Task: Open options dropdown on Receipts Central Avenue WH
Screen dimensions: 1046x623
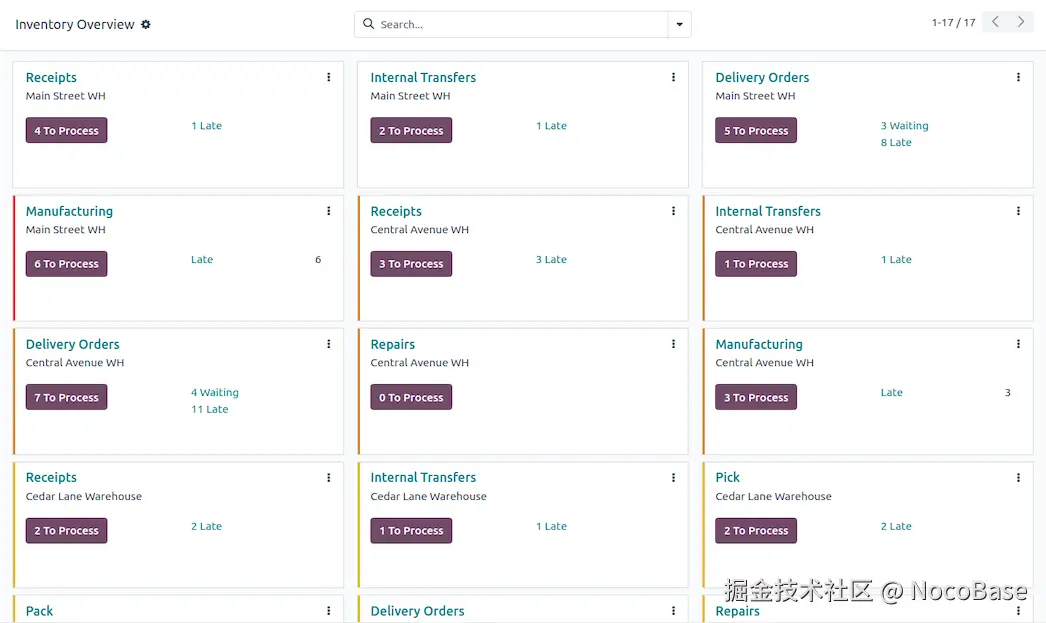Action: [673, 211]
